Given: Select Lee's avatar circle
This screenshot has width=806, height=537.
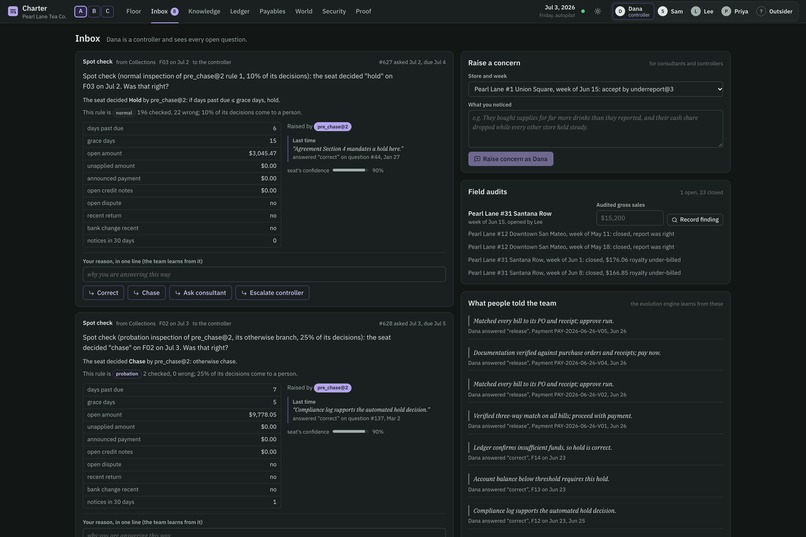Looking at the screenshot, I should pos(695,11).
